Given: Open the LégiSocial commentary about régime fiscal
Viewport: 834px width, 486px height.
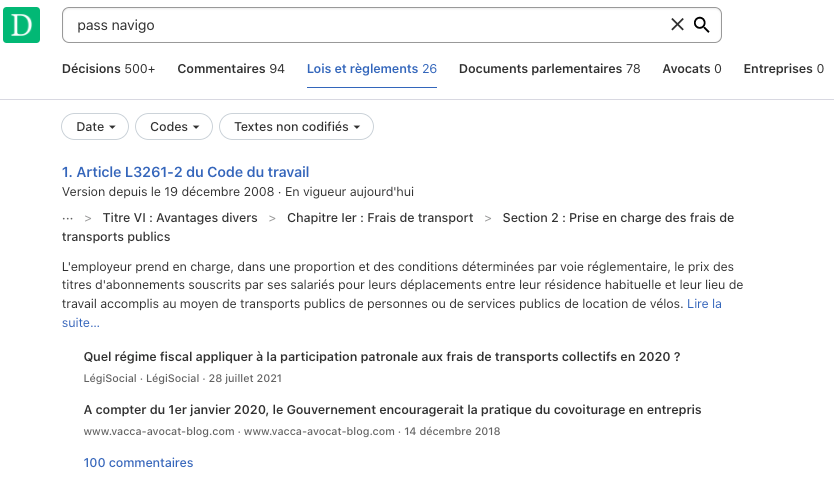Looking at the screenshot, I should click(x=382, y=357).
